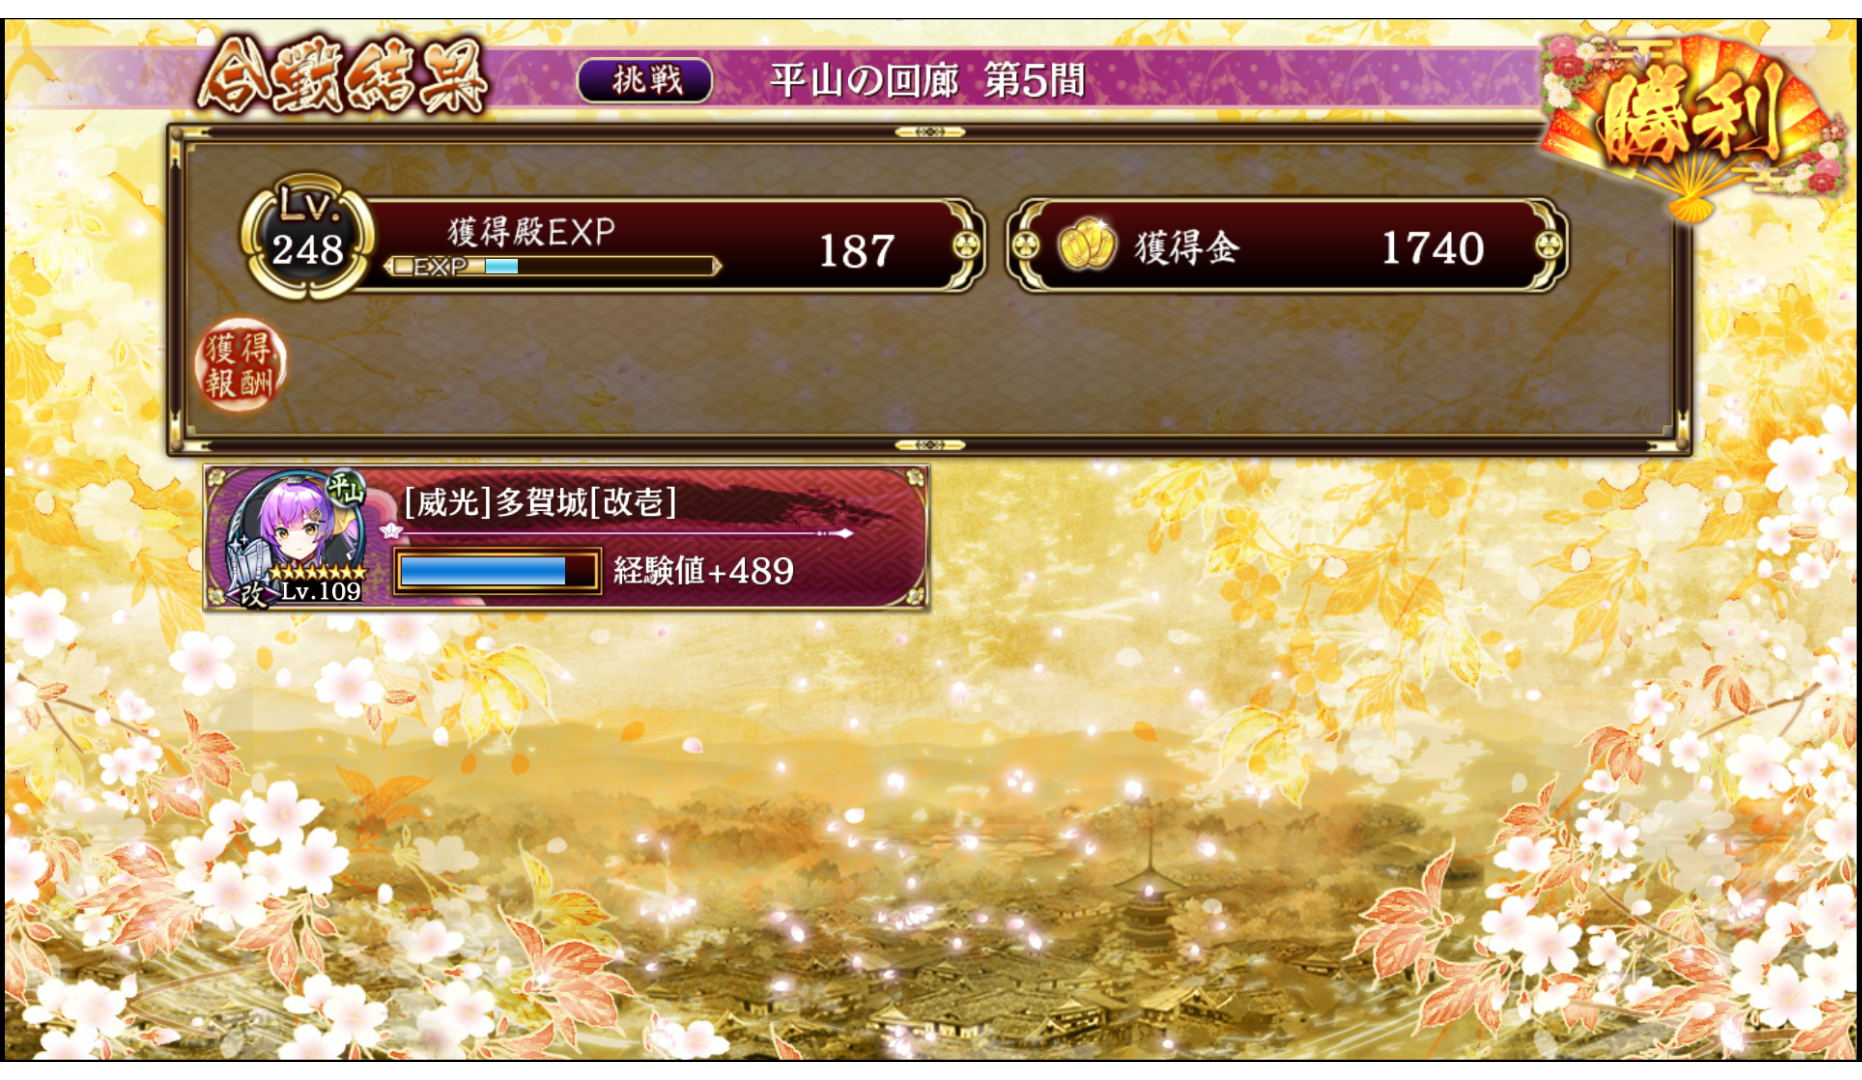1862x1080 pixels.
Task: Select the 挑戦 mode label
Action: point(646,80)
